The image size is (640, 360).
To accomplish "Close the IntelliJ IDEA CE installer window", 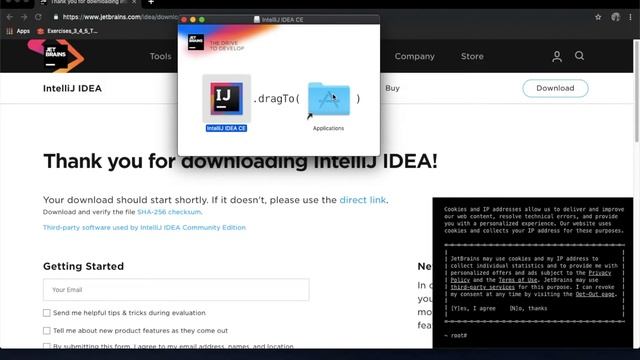I will coord(184,20).
